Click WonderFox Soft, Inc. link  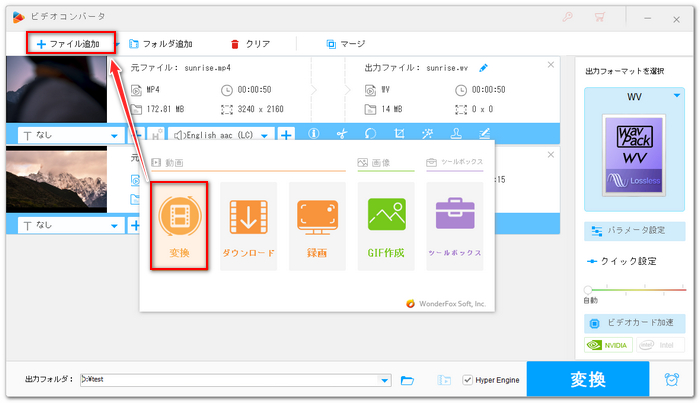446,303
